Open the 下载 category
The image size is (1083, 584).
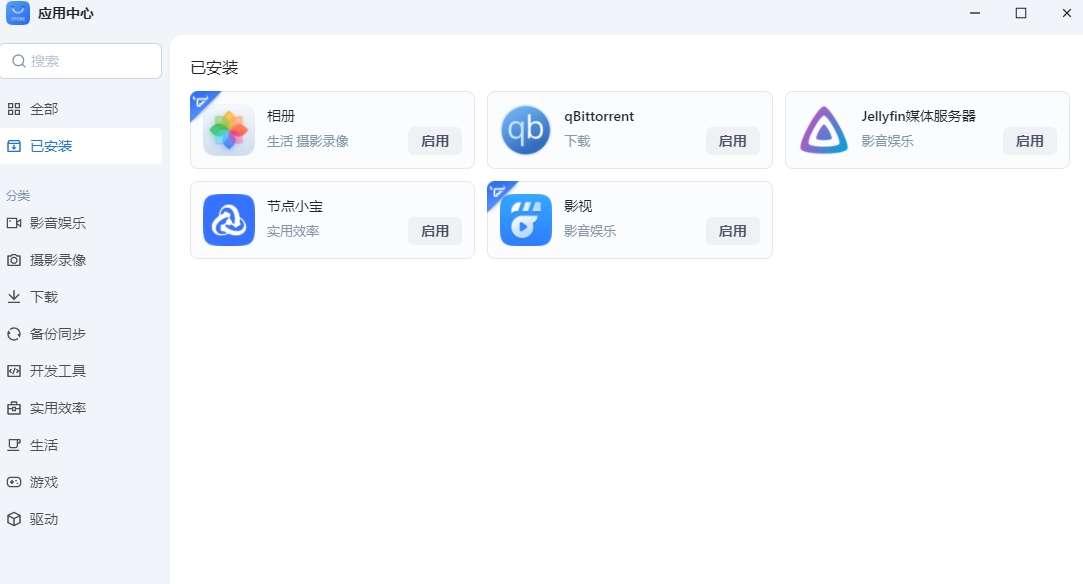(81, 297)
